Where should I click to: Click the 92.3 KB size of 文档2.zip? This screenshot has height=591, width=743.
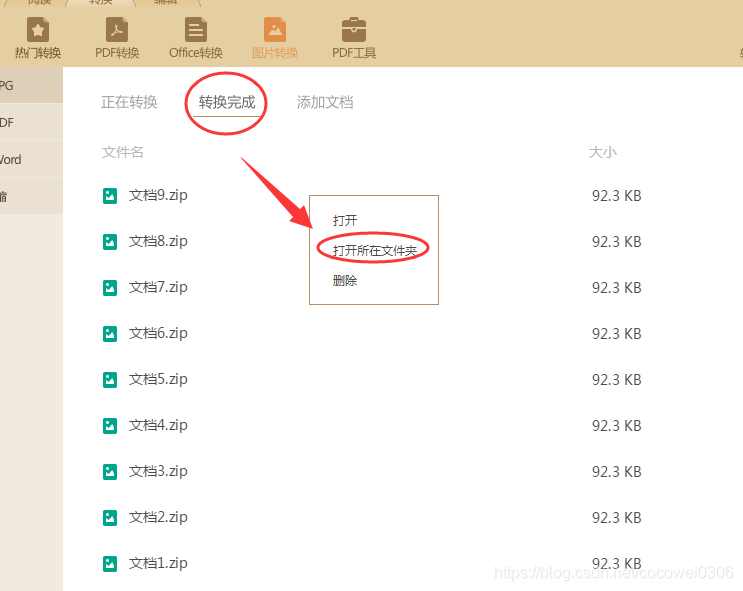[x=616, y=518]
